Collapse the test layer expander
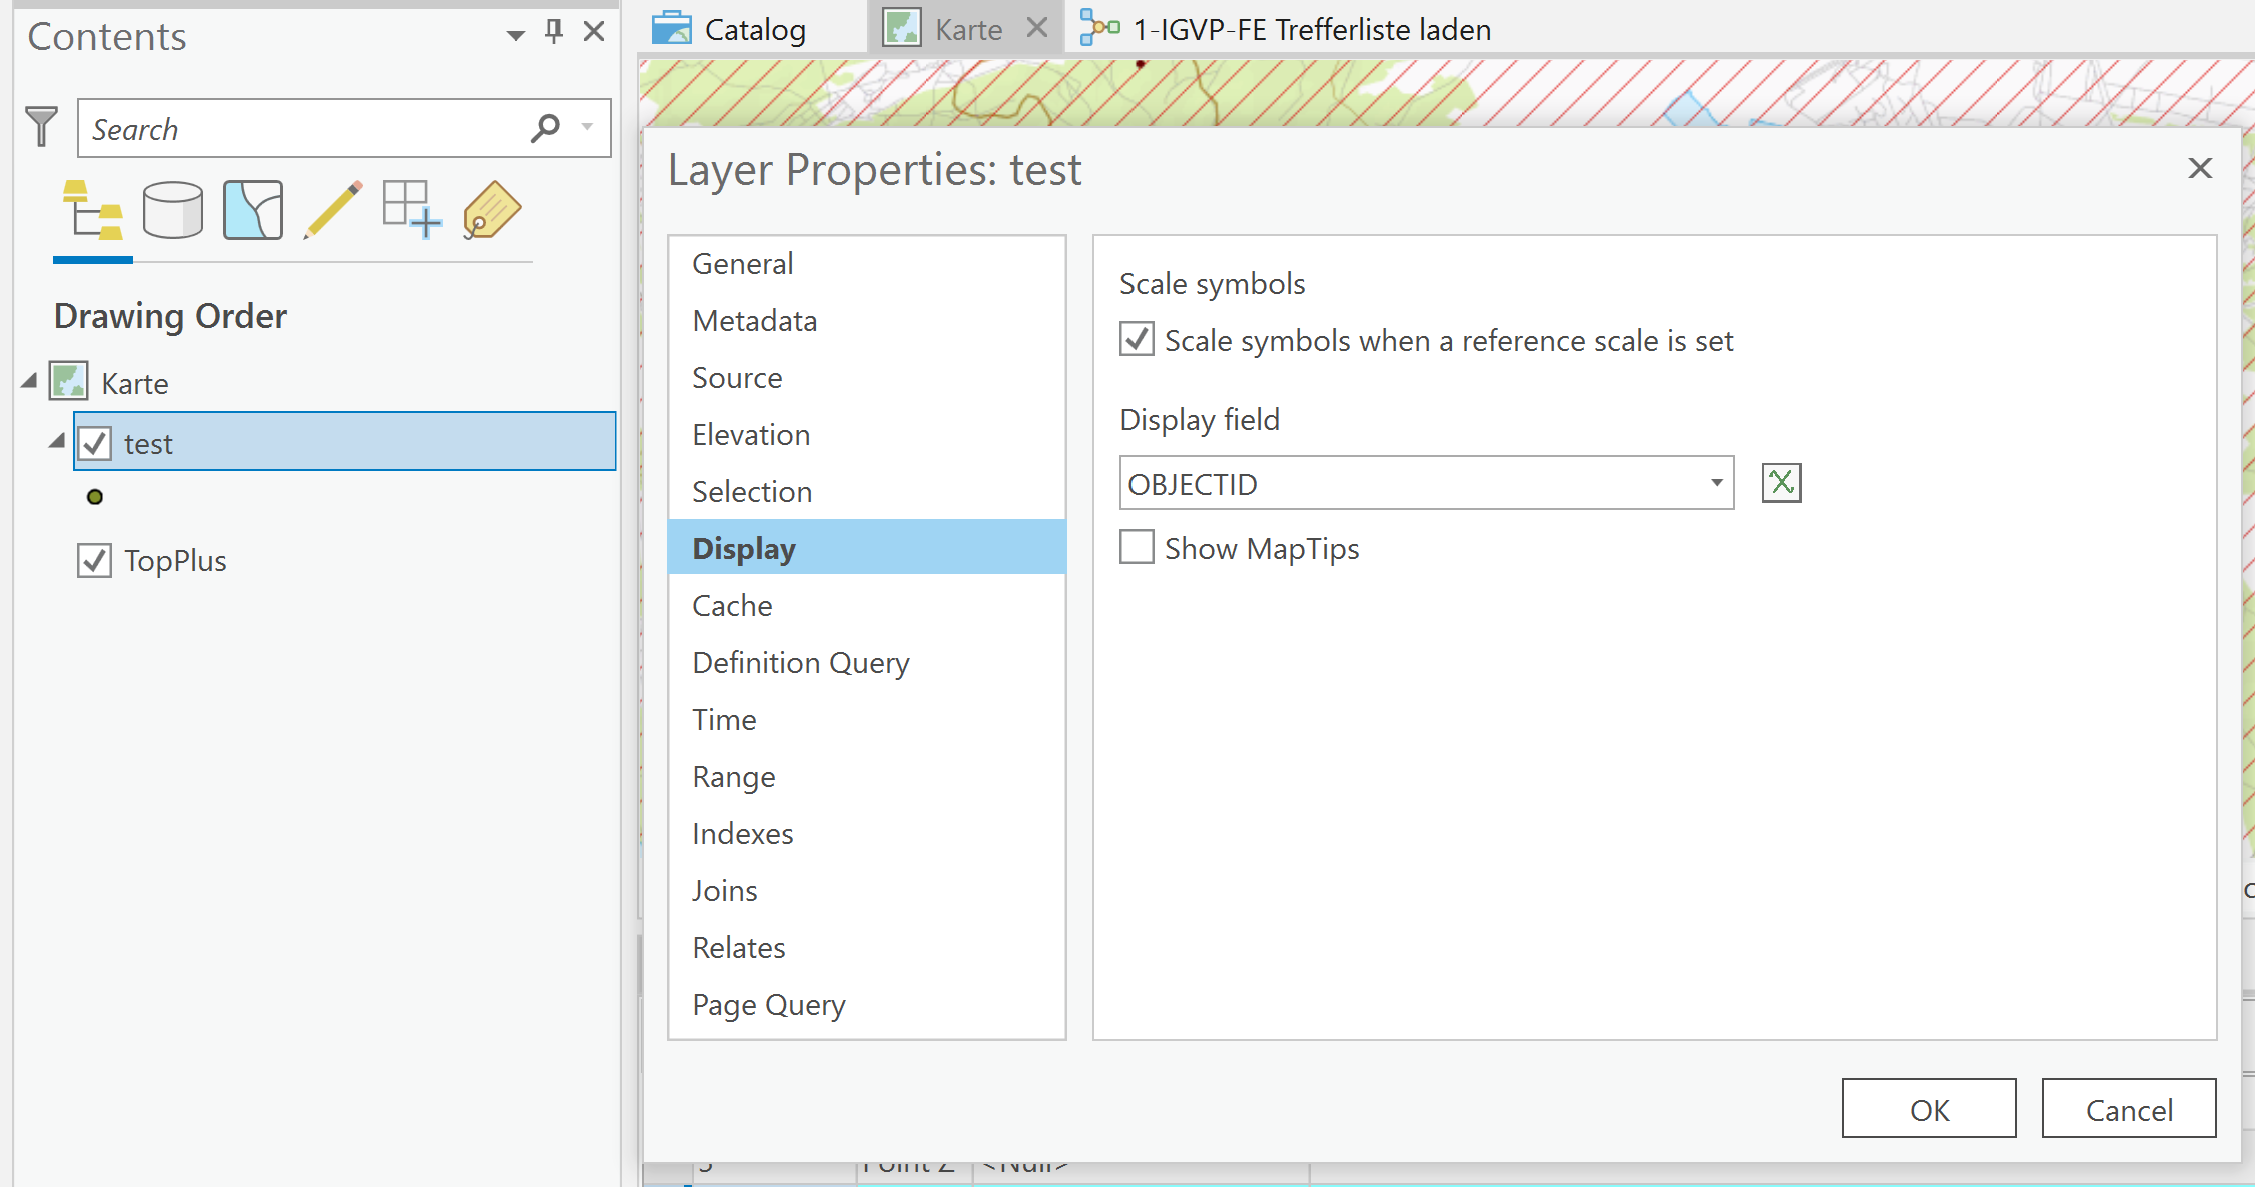The image size is (2255, 1187). coord(57,441)
